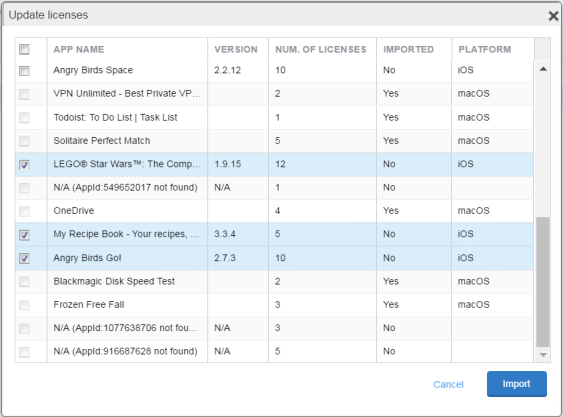
Task: Click license count 12 for LEGO Star Wars
Action: point(280,164)
